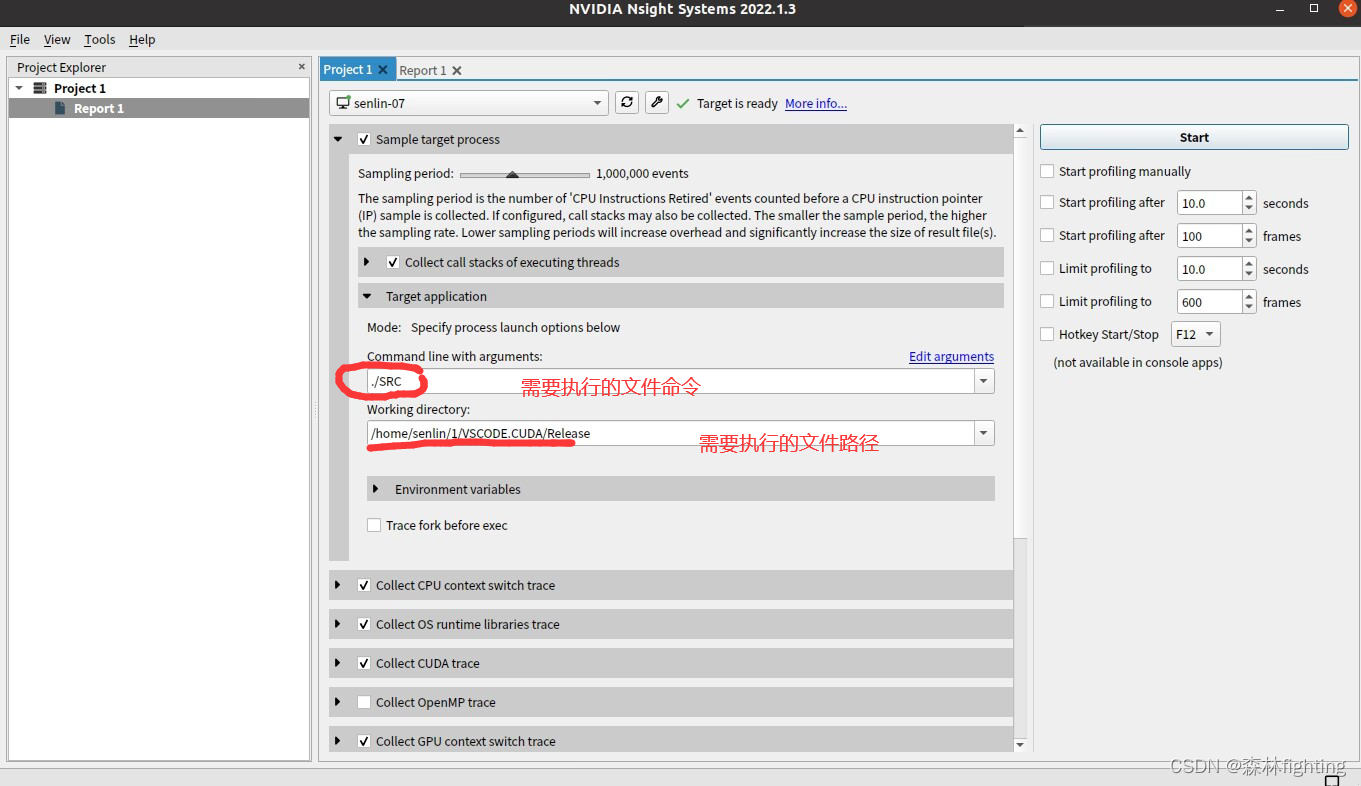Image resolution: width=1361 pixels, height=786 pixels.
Task: Toggle Sample target process checkbox
Action: coord(364,140)
